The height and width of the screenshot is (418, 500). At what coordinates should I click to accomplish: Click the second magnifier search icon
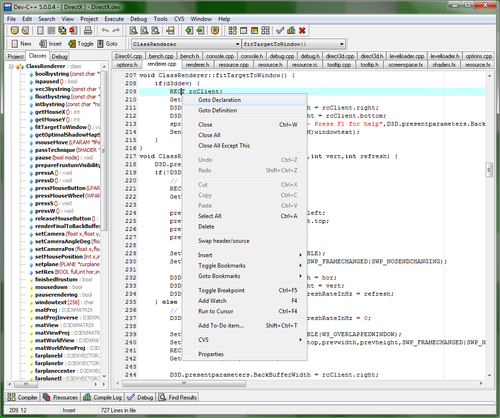tap(144, 31)
